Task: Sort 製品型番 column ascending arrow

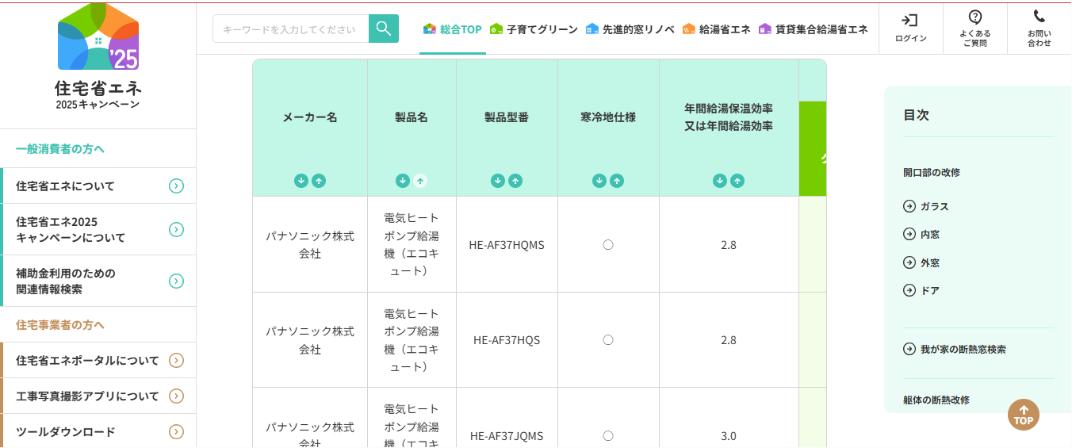Action: [516, 181]
